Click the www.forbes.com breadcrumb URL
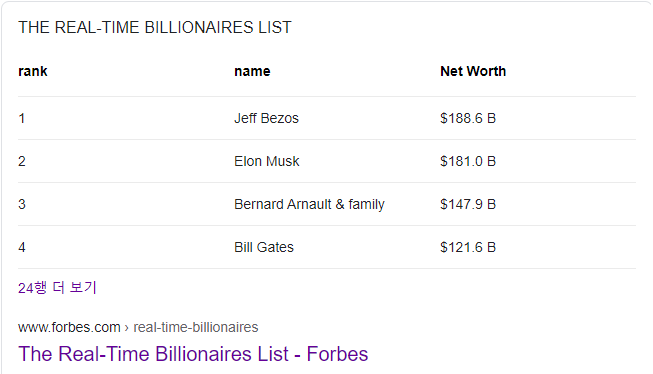Image resolution: width=653 pixels, height=374 pixels. point(69,327)
